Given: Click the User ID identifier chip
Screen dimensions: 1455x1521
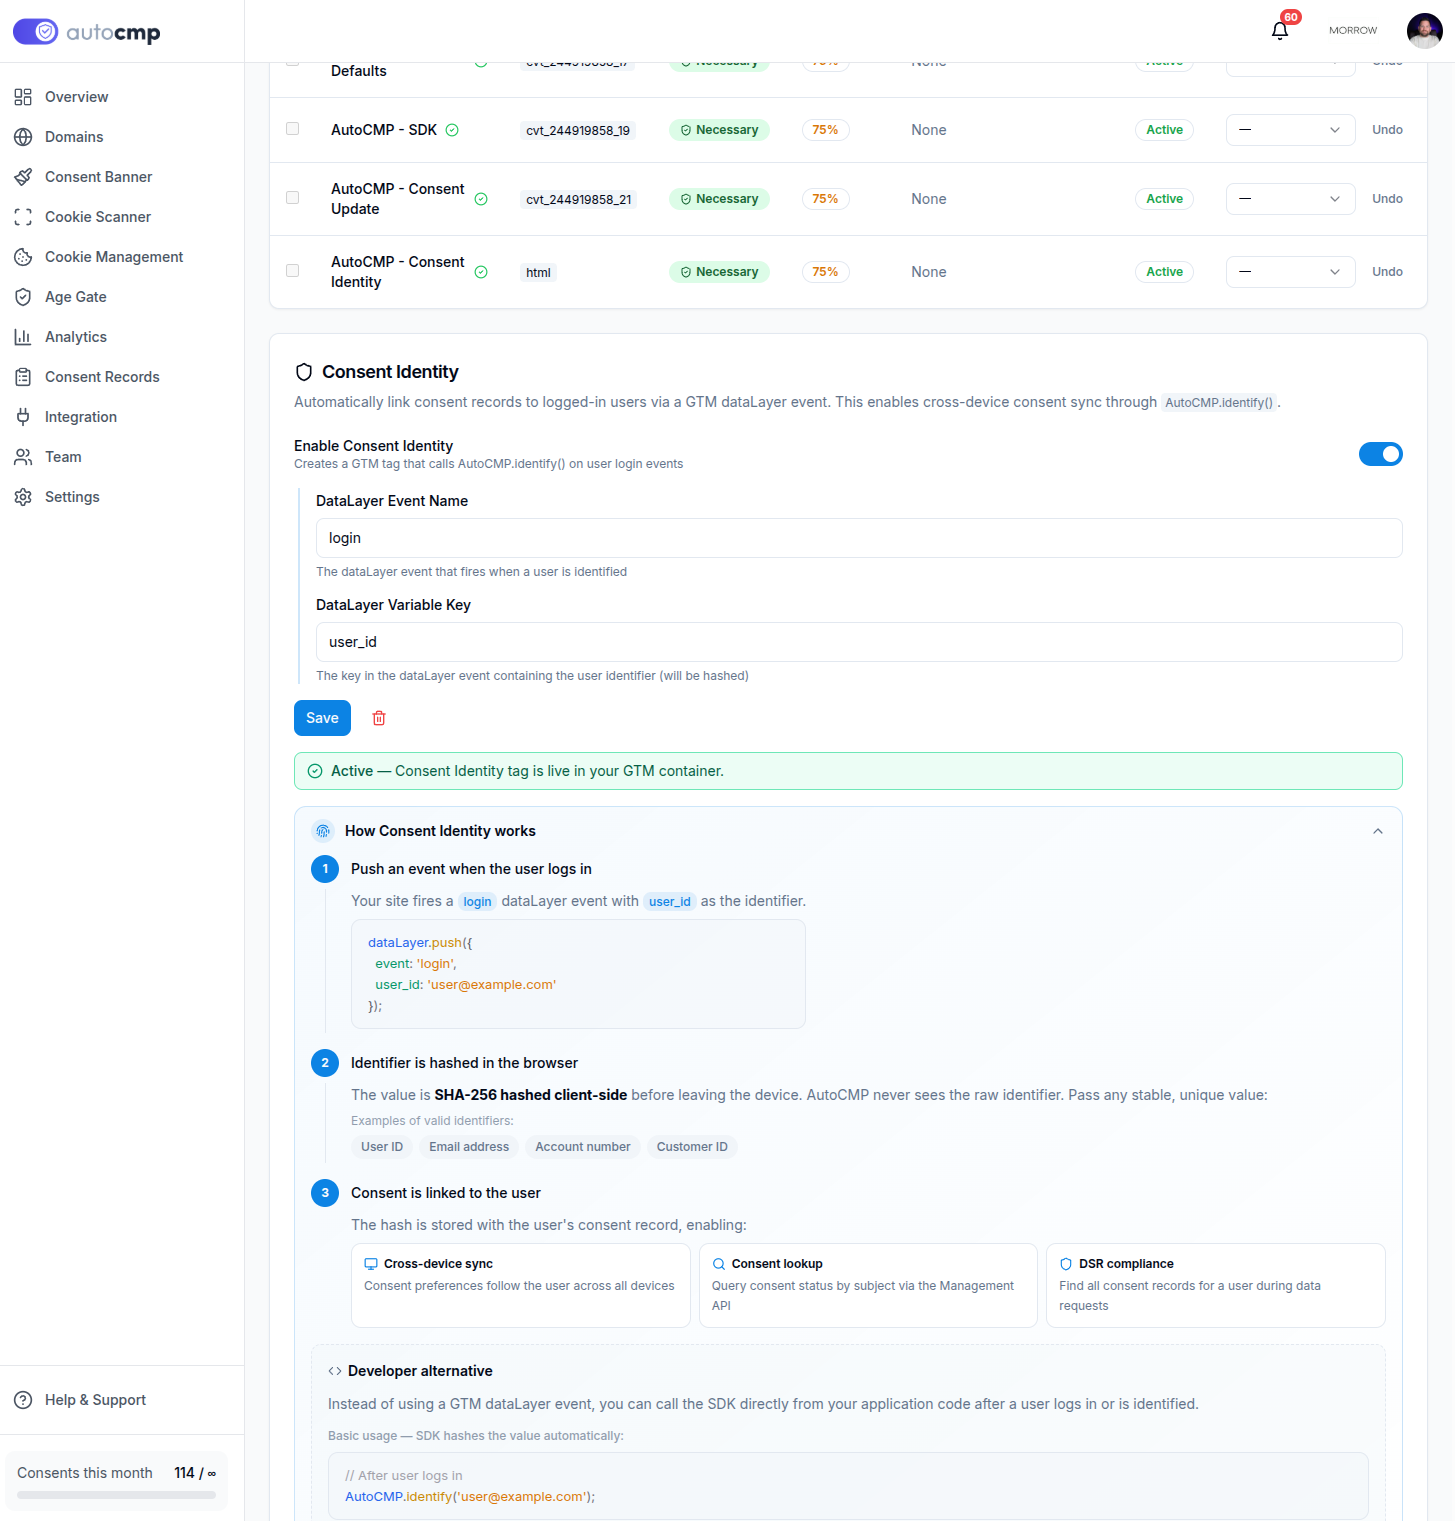Looking at the screenshot, I should click(x=382, y=1147).
